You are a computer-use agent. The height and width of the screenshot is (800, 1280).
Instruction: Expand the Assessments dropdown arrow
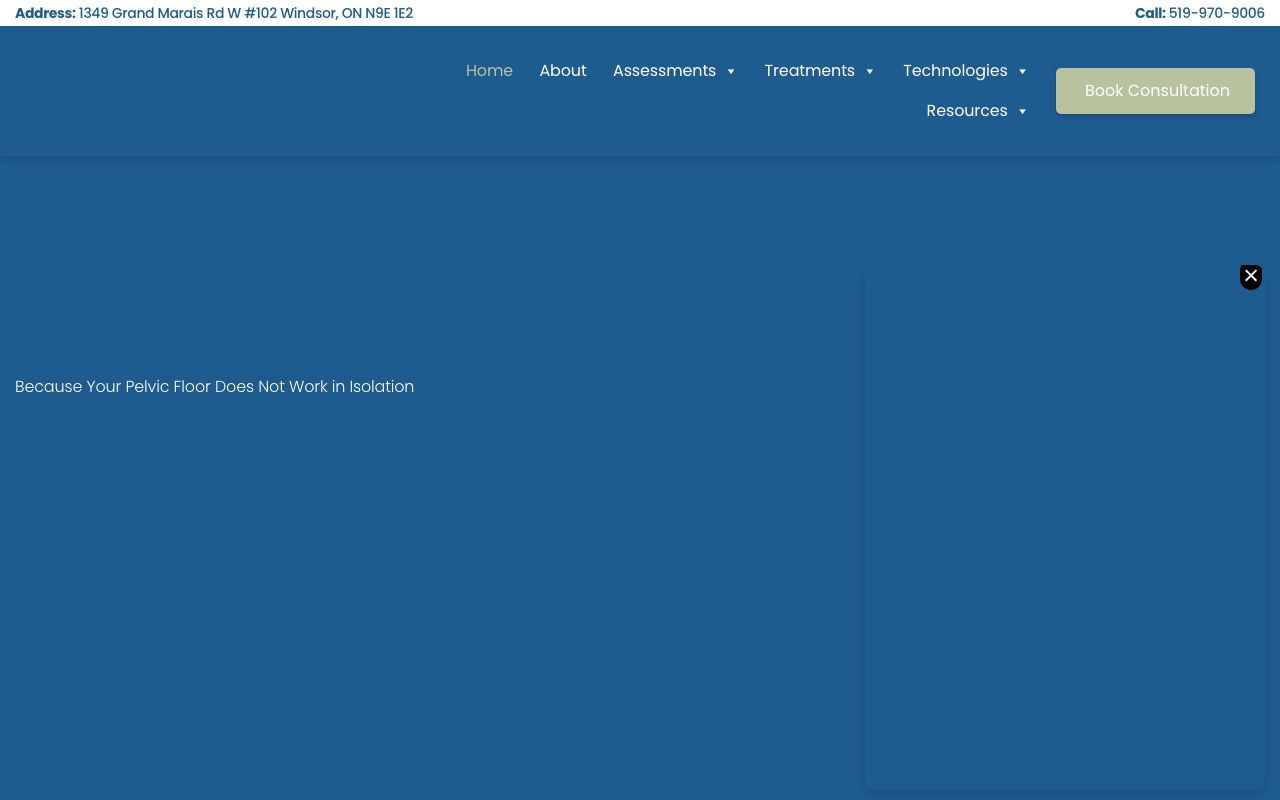731,71
